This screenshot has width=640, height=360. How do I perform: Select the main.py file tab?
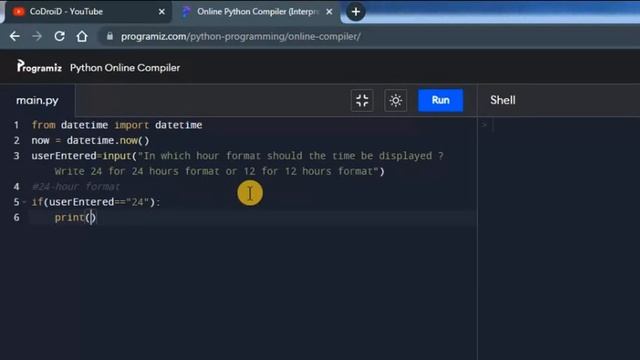pyautogui.click(x=37, y=100)
